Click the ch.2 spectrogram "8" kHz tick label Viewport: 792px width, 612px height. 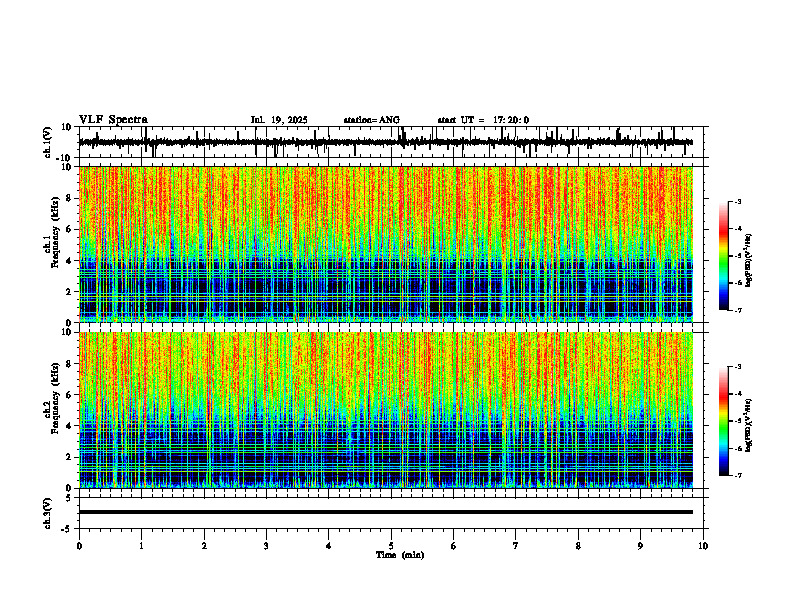(x=69, y=364)
